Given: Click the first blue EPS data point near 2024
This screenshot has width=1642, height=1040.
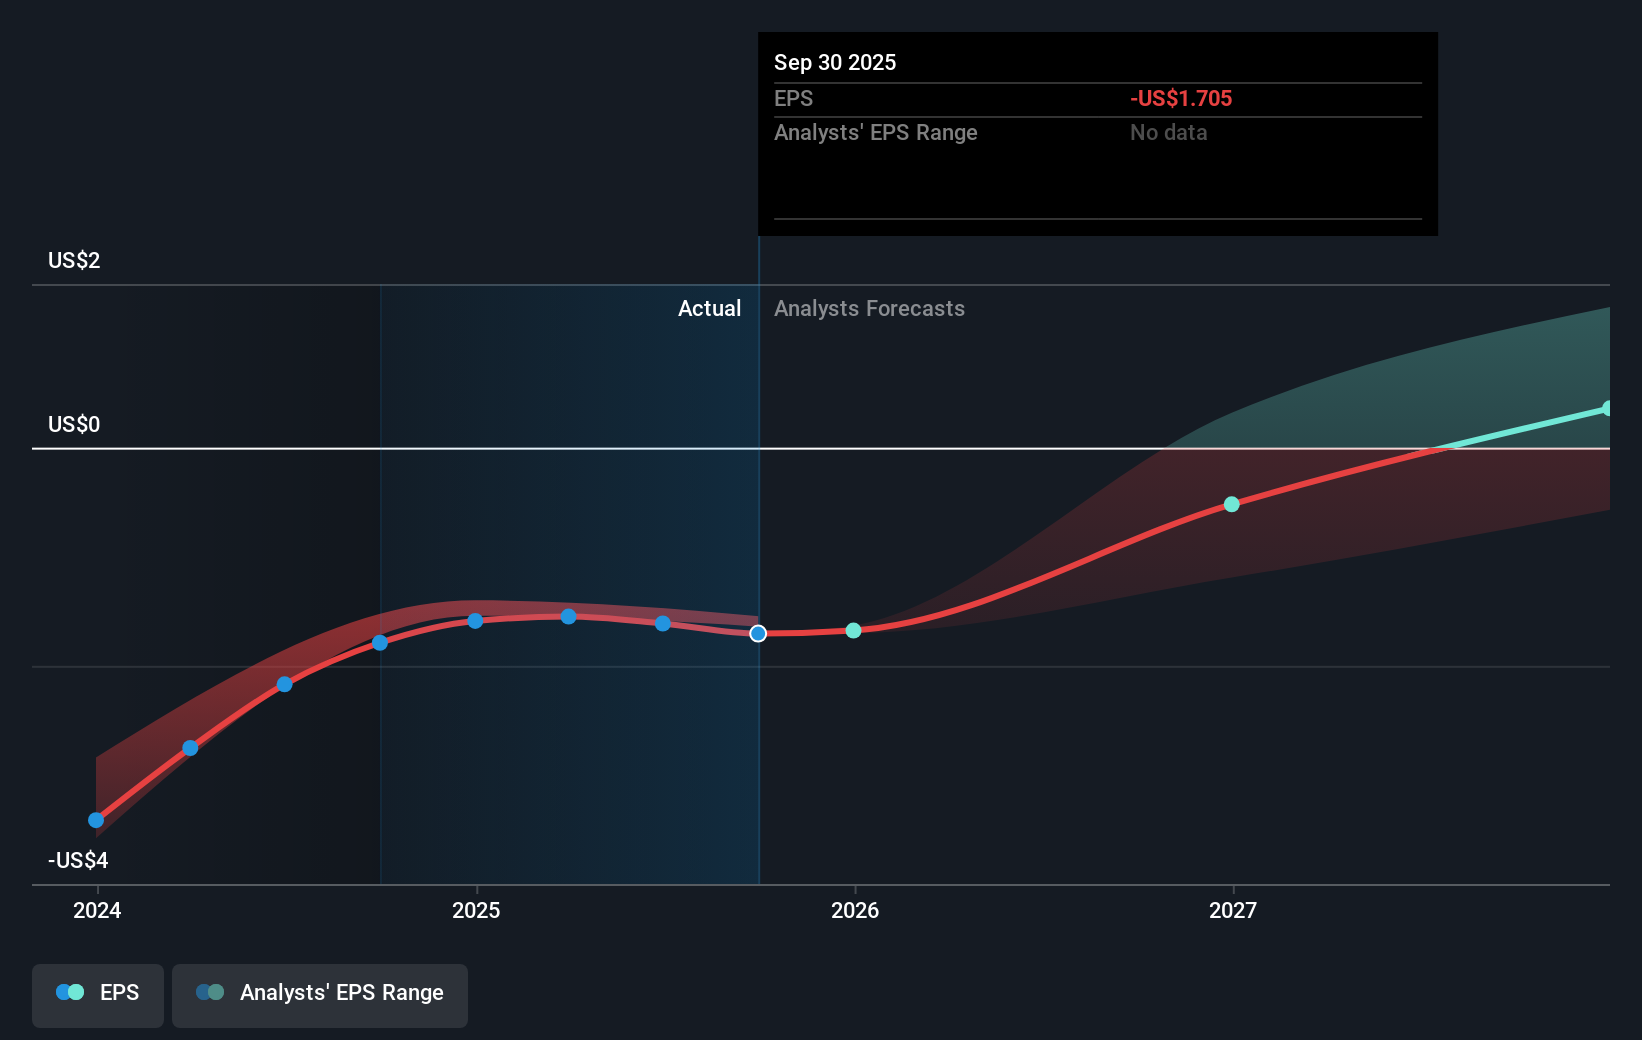Looking at the screenshot, I should point(95,819).
